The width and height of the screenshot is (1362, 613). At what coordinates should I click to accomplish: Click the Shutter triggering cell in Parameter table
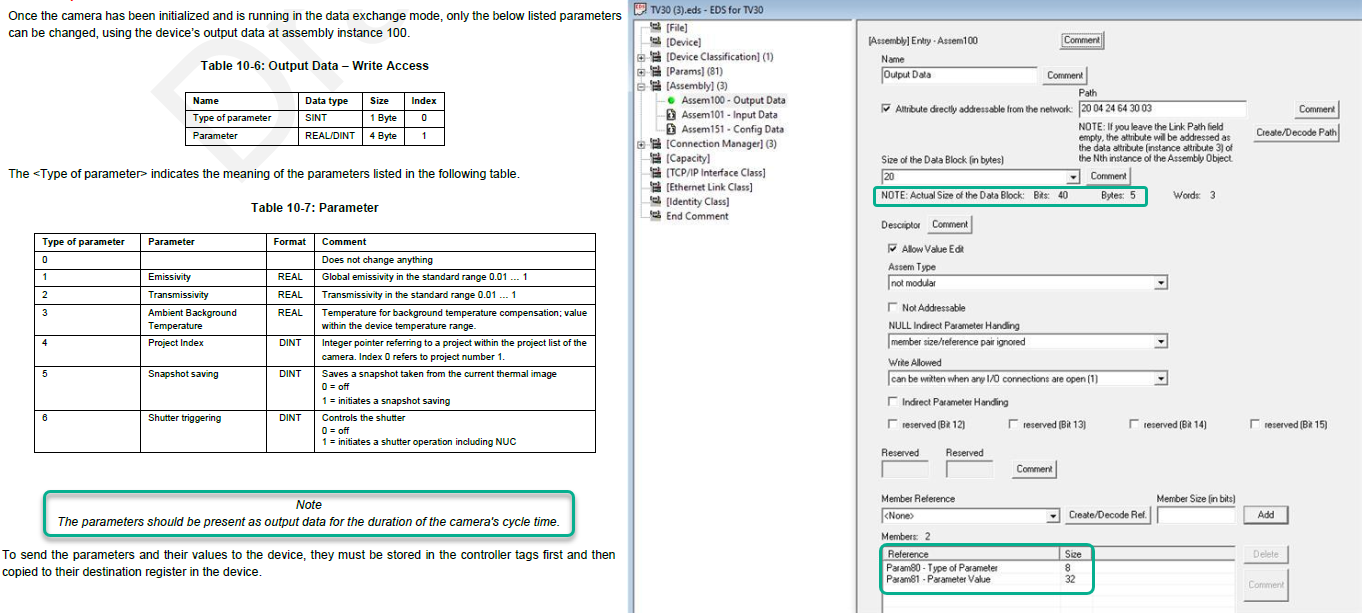tap(205, 430)
